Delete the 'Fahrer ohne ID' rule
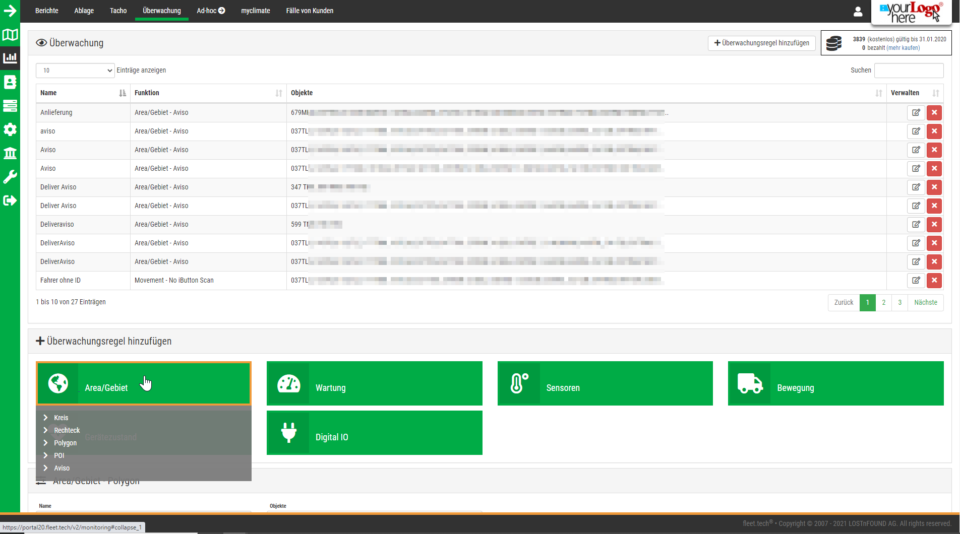960x534 pixels. [934, 281]
